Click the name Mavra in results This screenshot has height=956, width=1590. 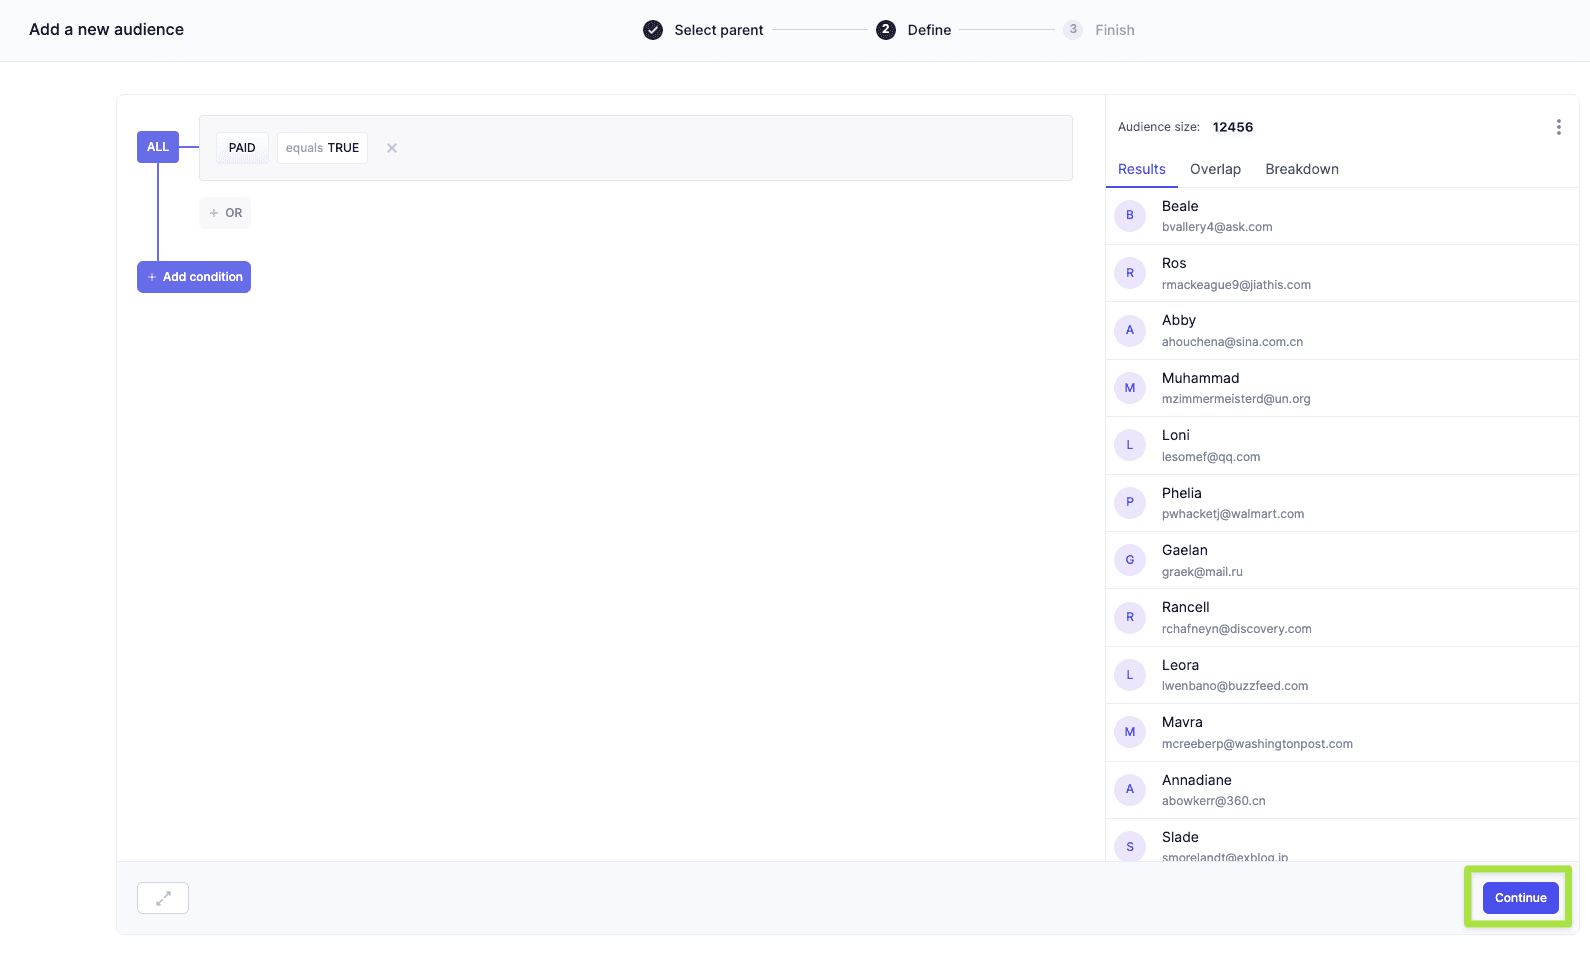1182,722
